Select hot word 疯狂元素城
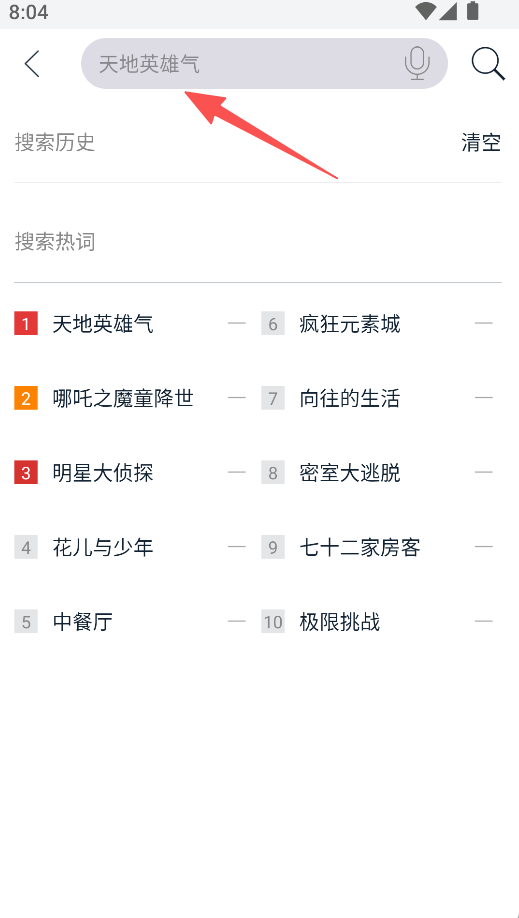 click(350, 323)
